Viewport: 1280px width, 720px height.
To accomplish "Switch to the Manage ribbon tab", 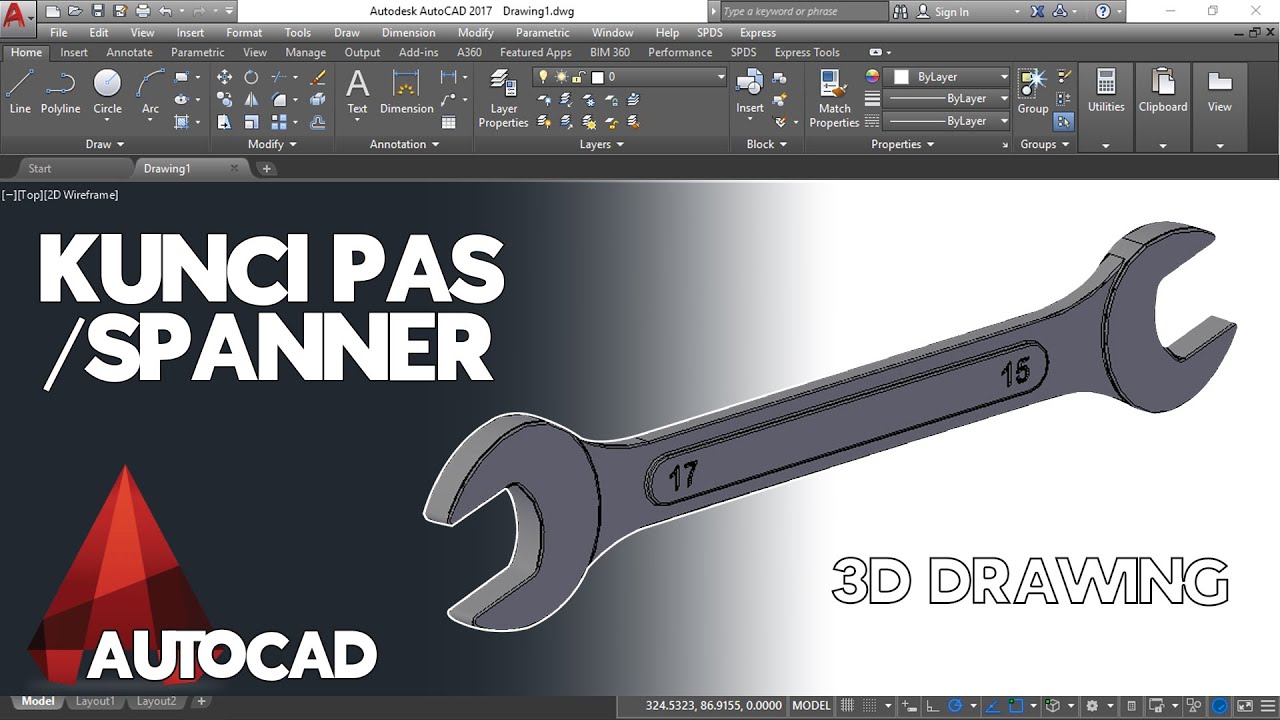I will (305, 52).
